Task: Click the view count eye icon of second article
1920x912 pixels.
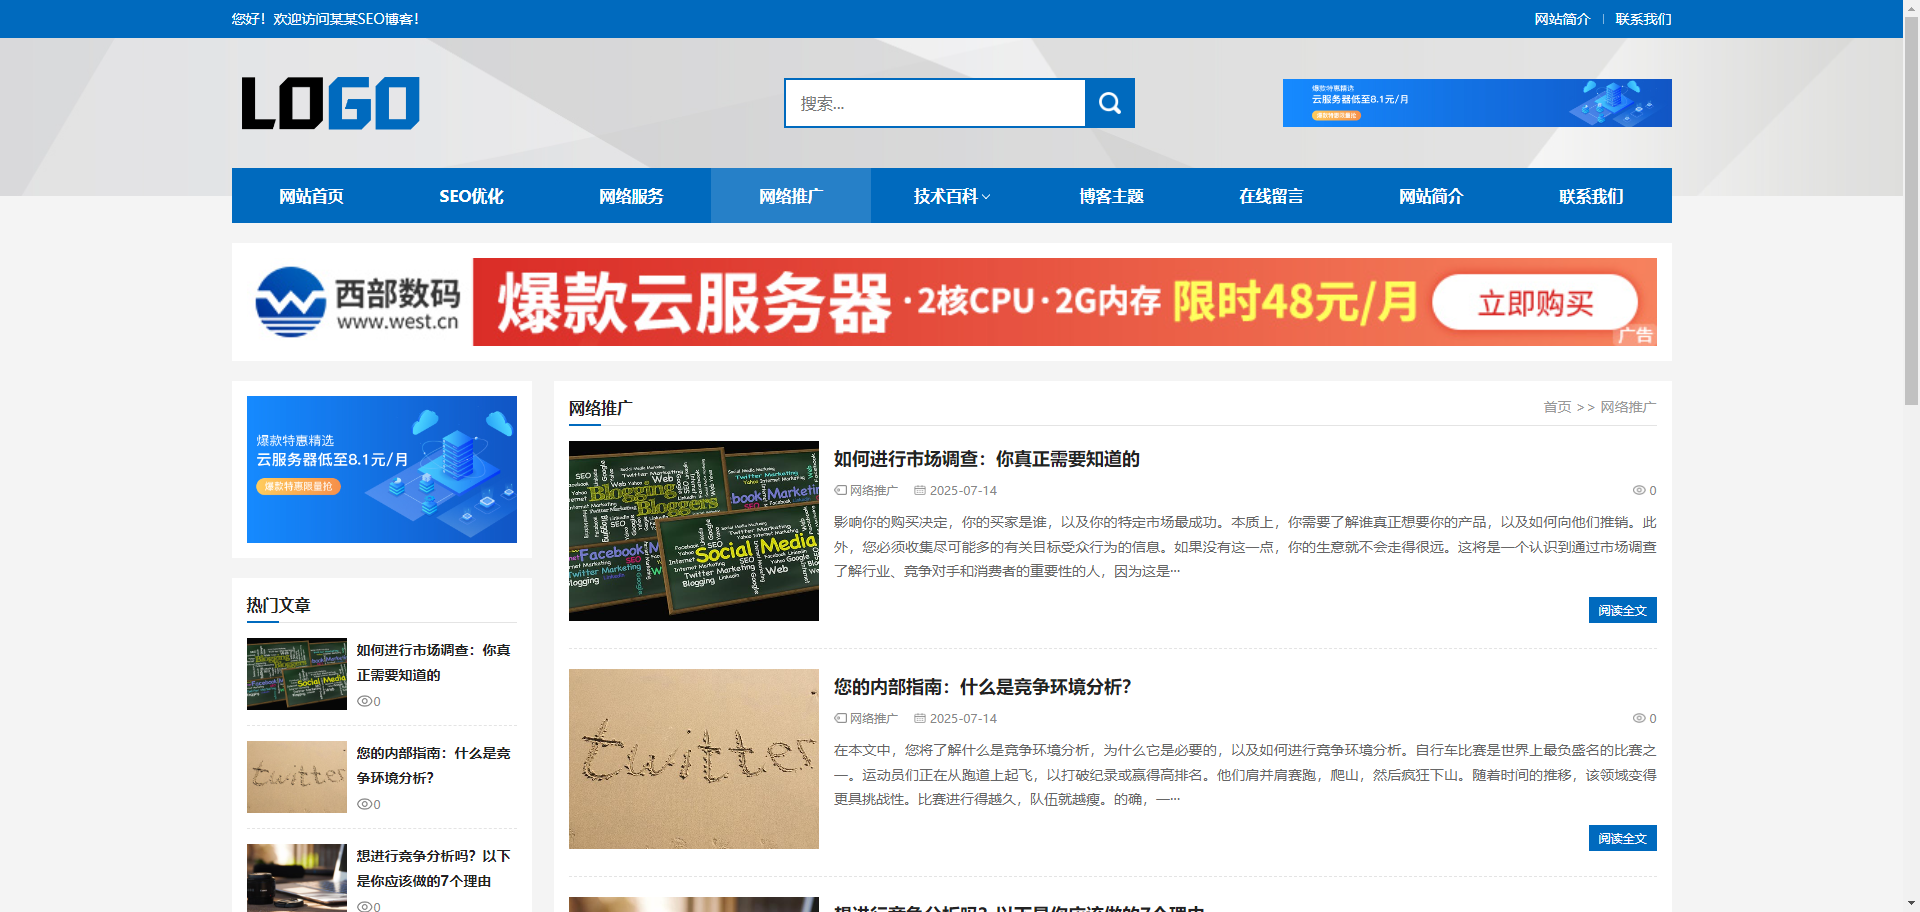Action: pyautogui.click(x=1639, y=718)
